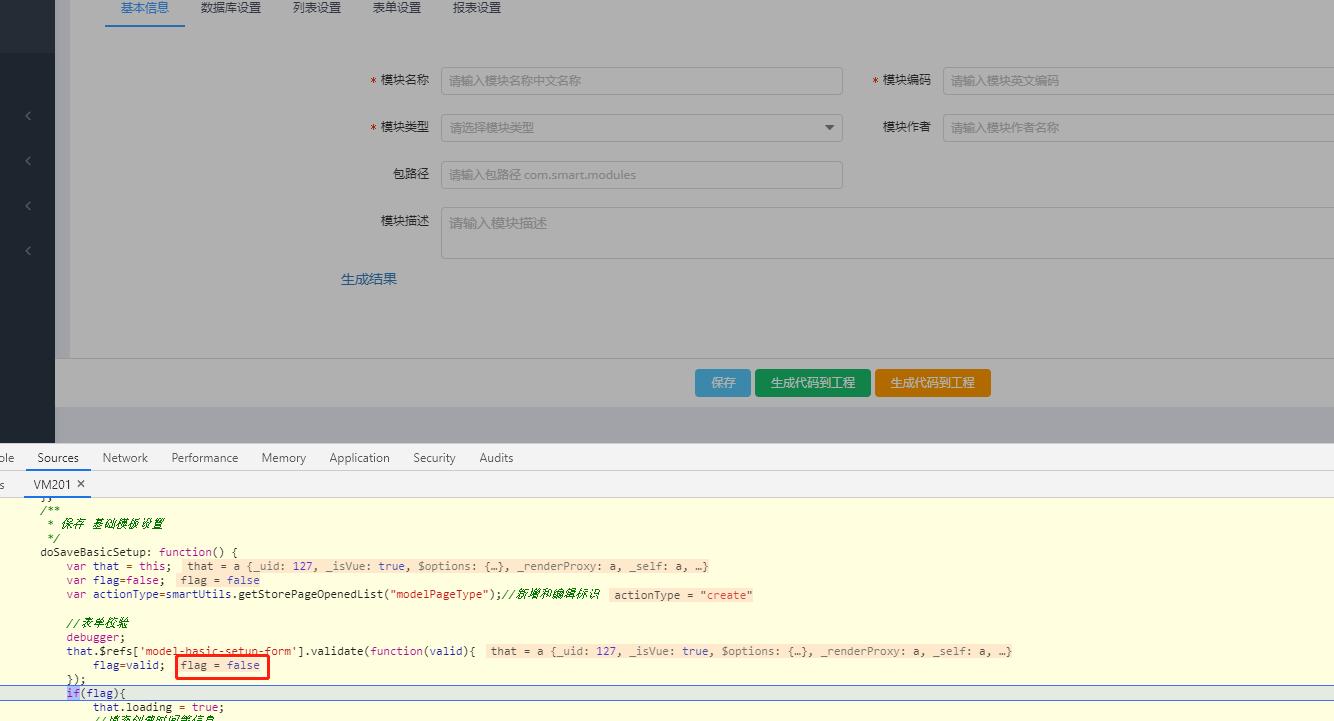Click the 'flag=valid;' code line

click(x=128, y=665)
